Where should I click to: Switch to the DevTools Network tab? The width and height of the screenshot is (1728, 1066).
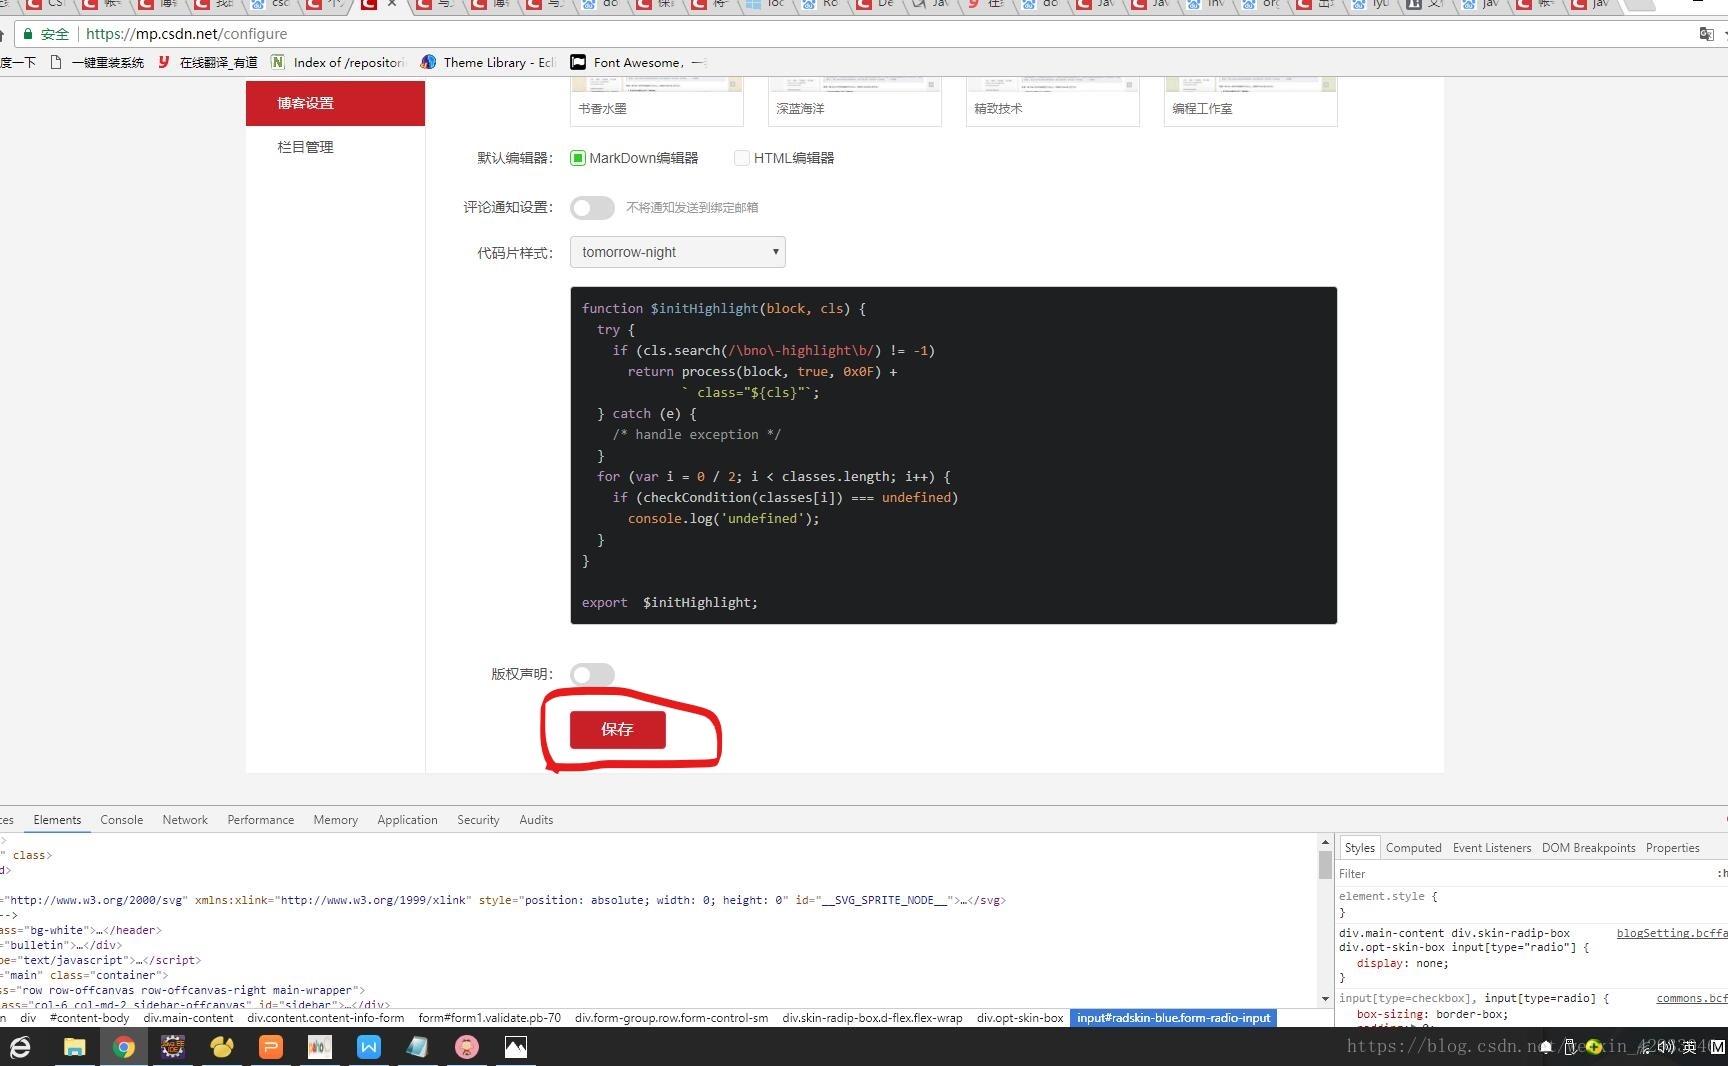[185, 820]
